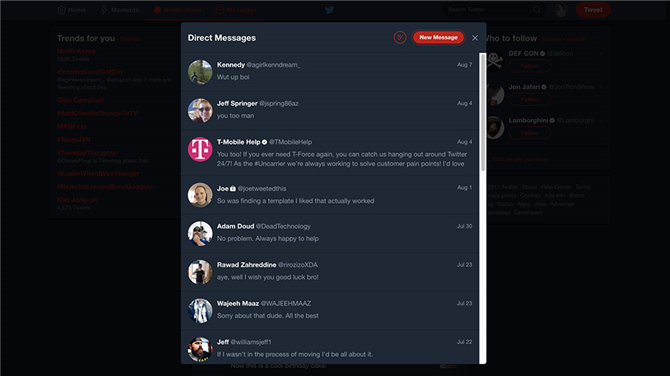670x376 pixels.
Task: Click the verified badge next to T-Mobile Help
Action: coord(264,142)
